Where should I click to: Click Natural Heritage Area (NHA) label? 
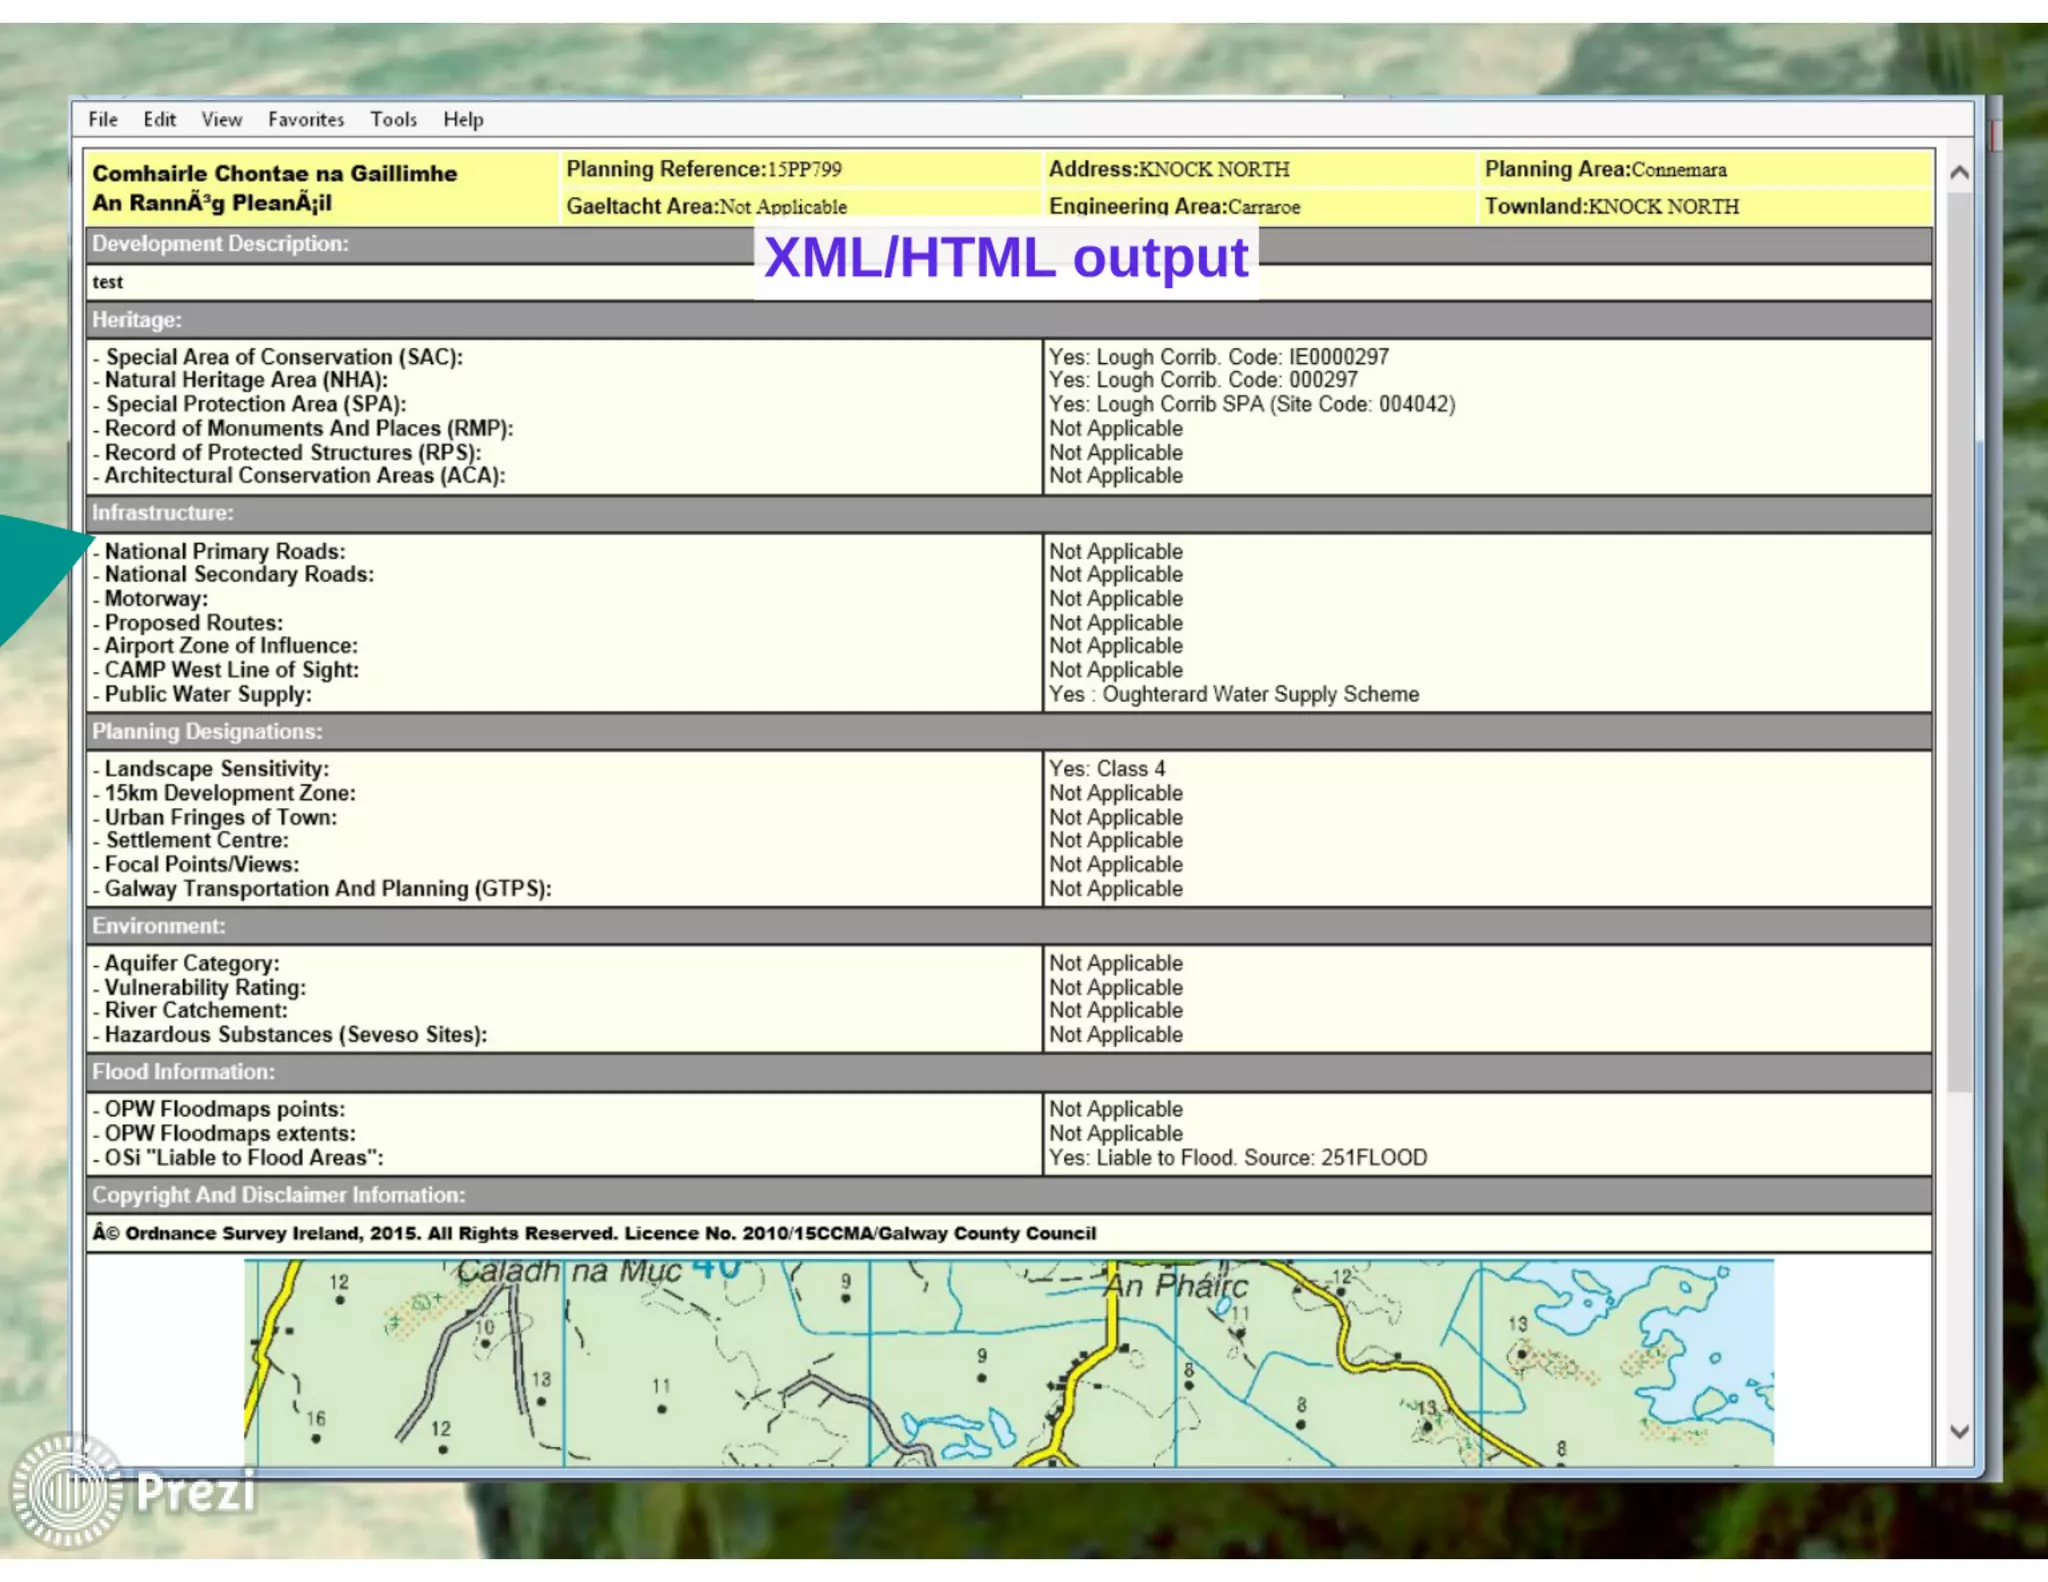246,380
